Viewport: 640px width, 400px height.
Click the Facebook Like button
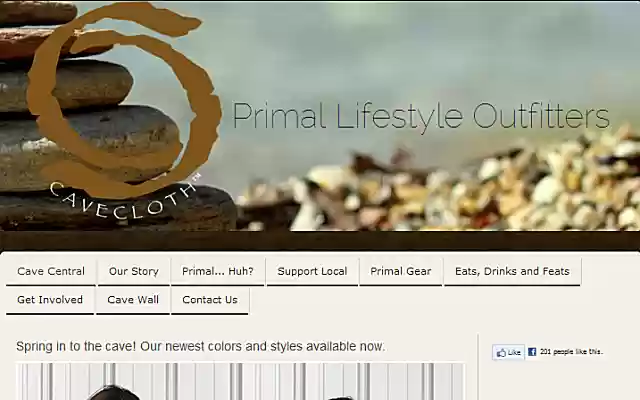pos(508,352)
